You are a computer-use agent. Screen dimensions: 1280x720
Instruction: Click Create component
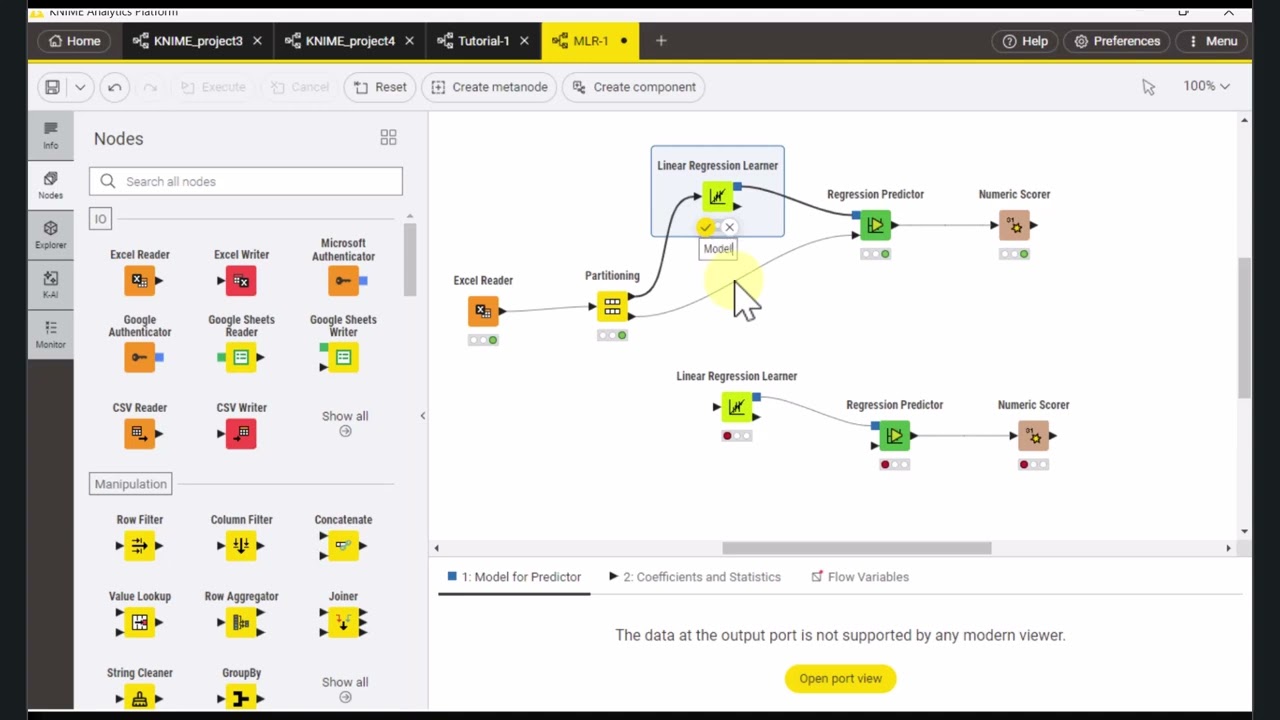[x=634, y=87]
